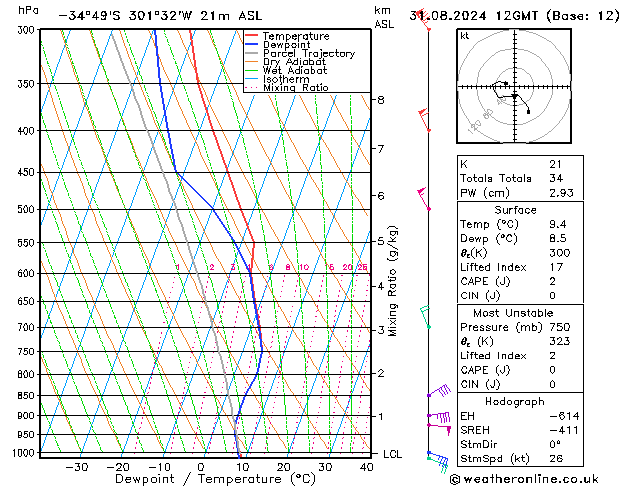Click the 850 hPa pressure axis label
Screen dimensions: 629x486
click(27, 395)
